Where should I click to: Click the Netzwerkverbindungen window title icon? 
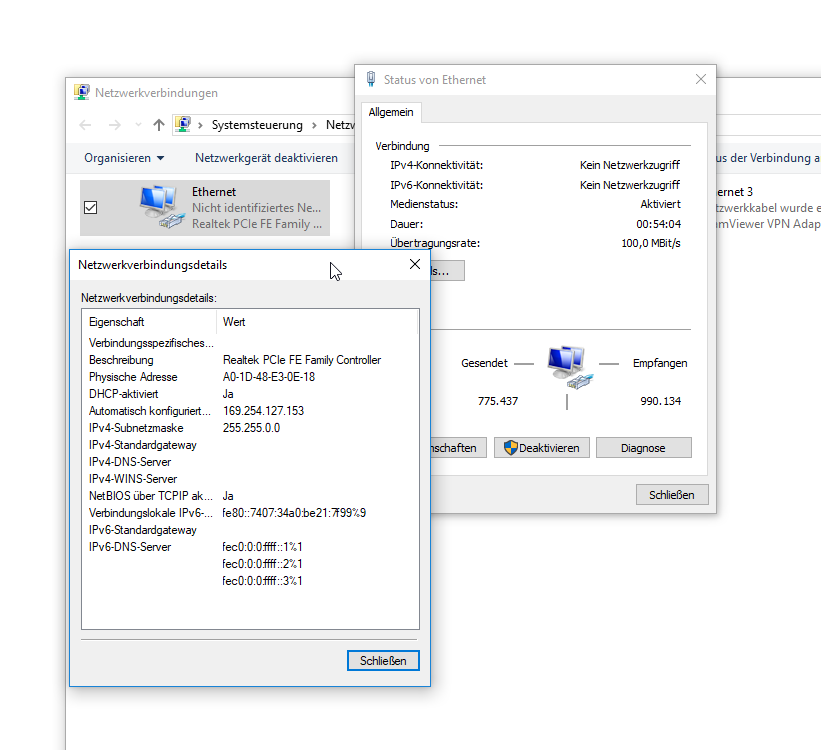click(x=81, y=92)
